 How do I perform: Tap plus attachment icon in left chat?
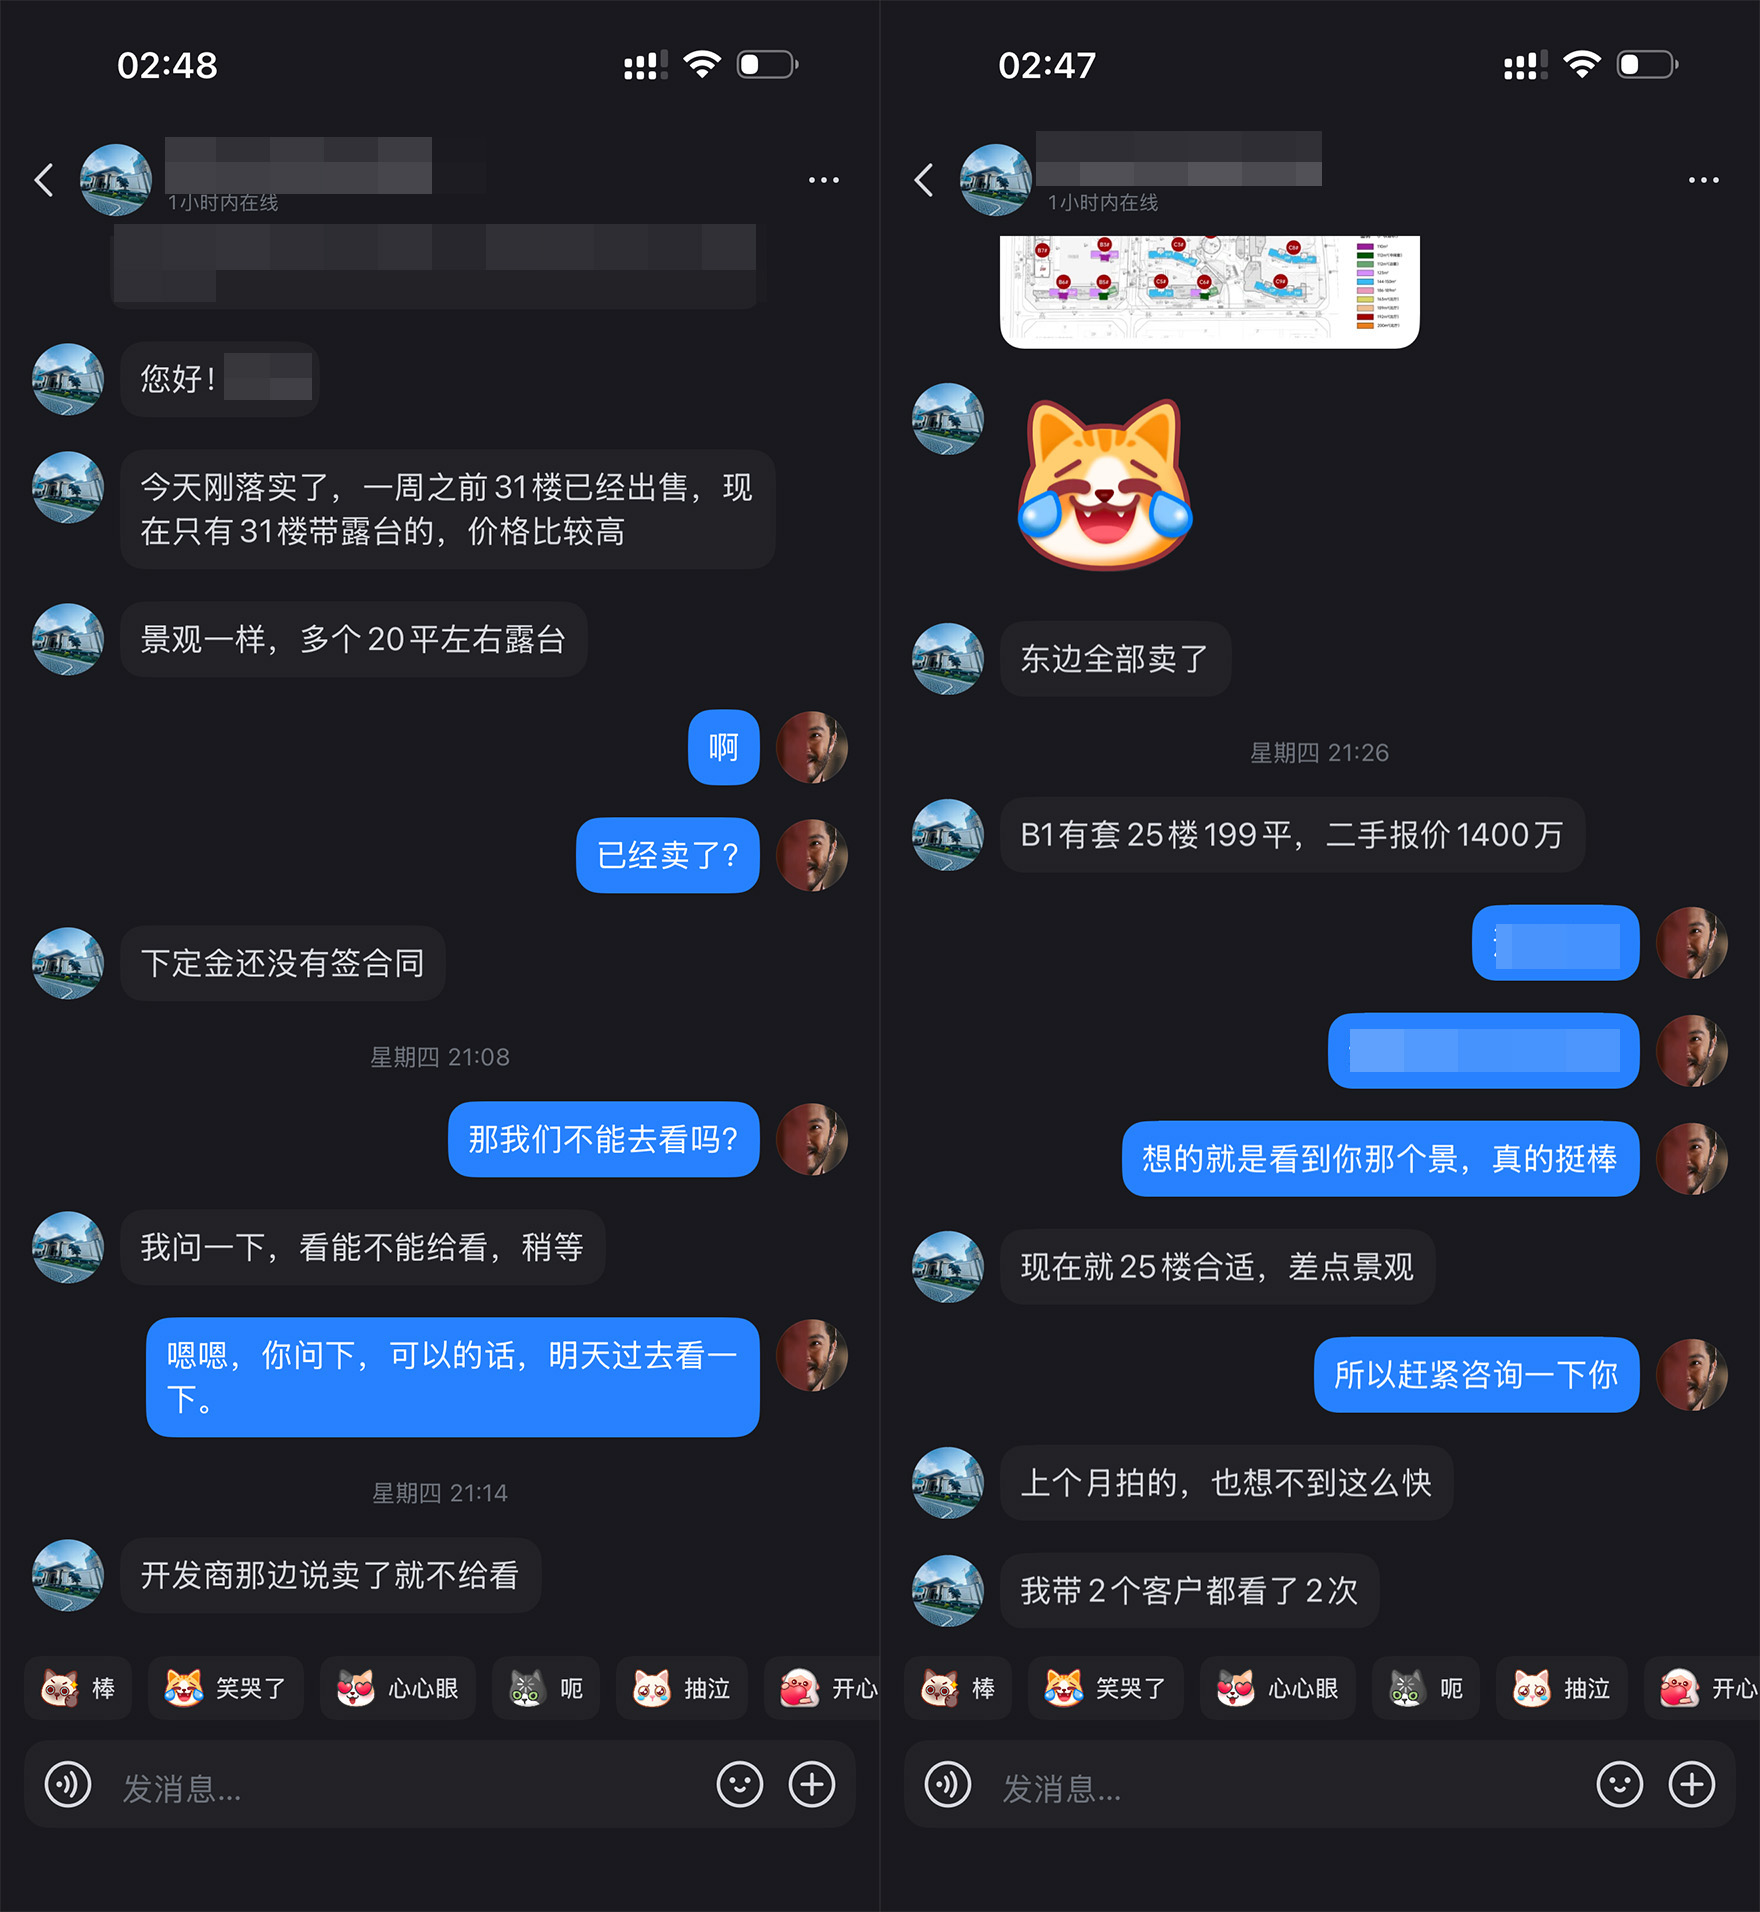(x=812, y=1785)
